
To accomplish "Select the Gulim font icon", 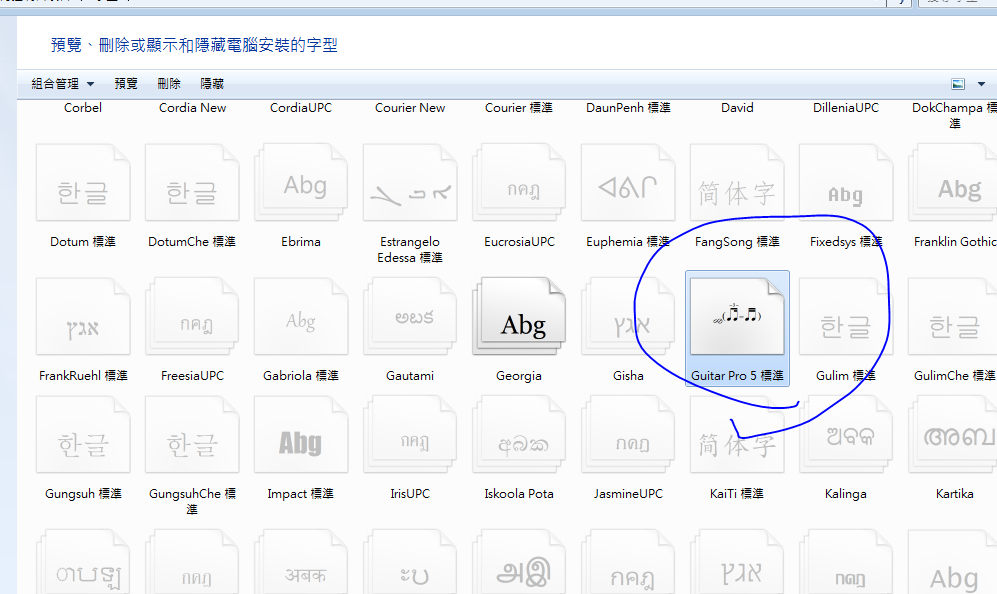I will 846,316.
